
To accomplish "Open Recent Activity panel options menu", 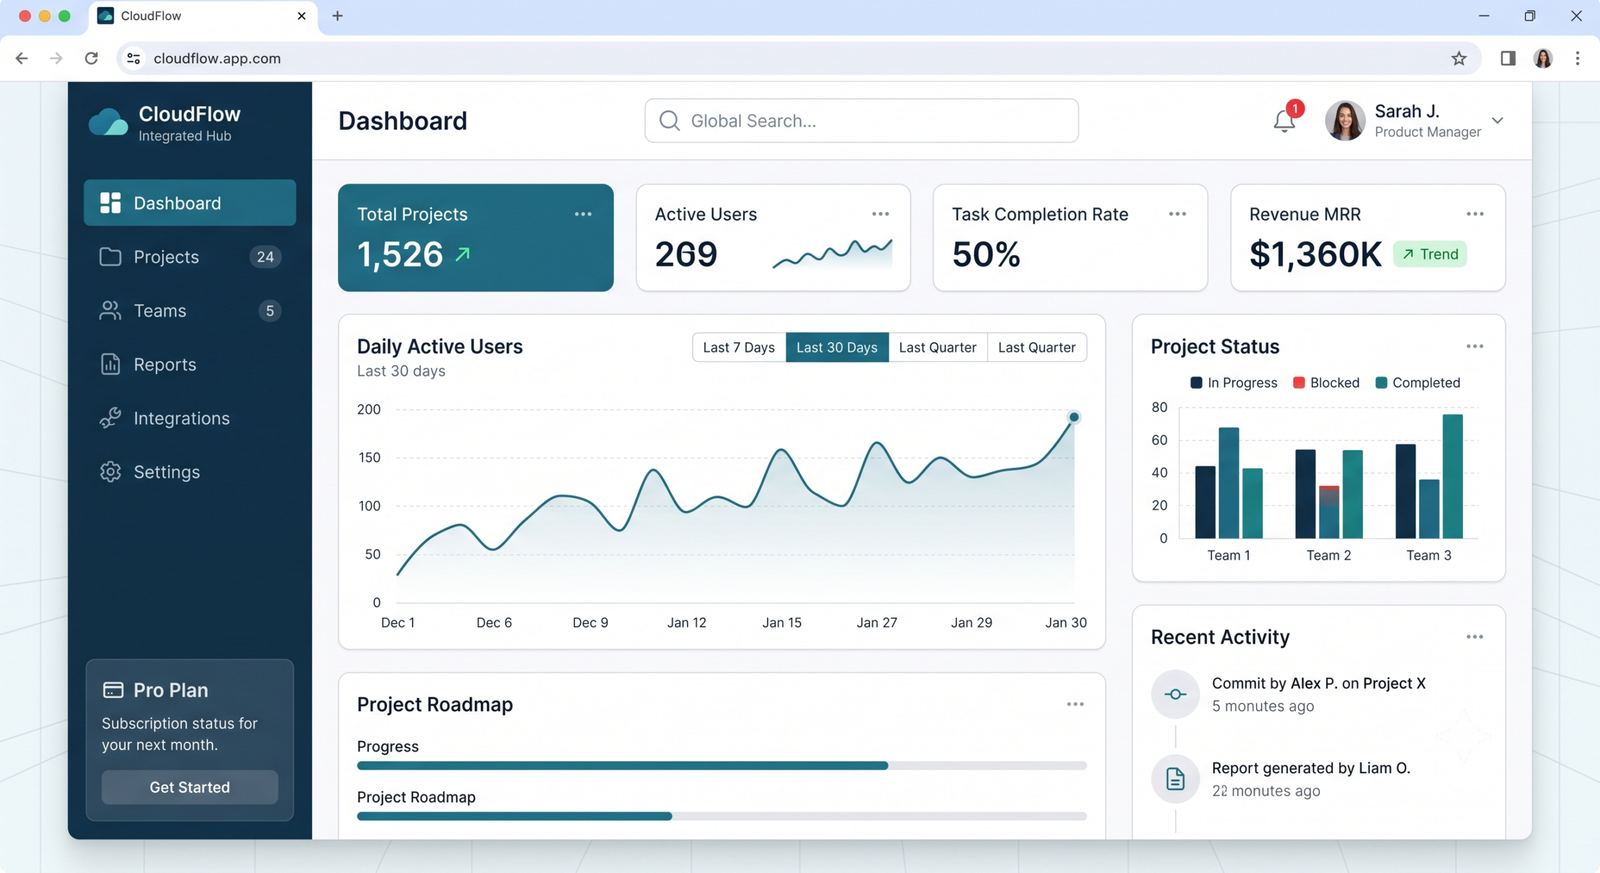I will coord(1475,637).
